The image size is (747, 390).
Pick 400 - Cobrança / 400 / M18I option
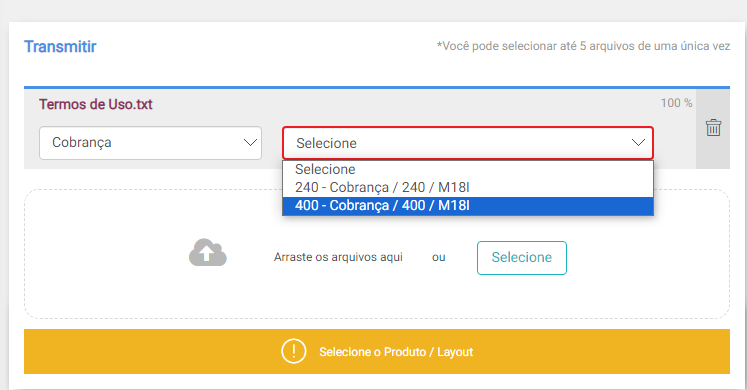tap(468, 206)
